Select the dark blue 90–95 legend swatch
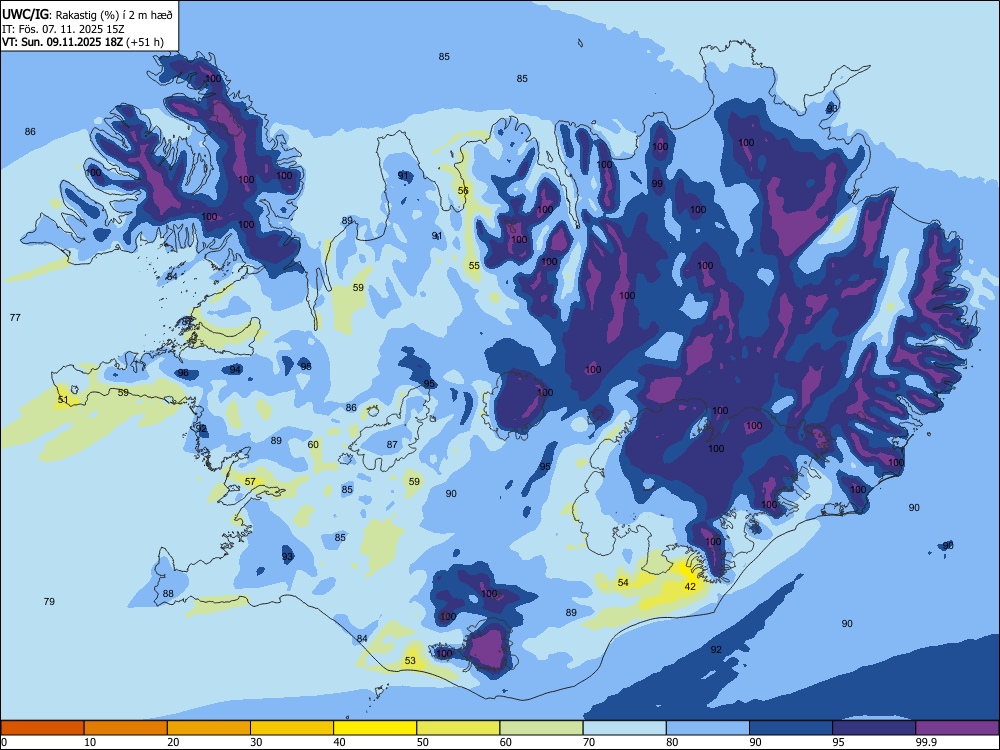Image resolution: width=1000 pixels, height=750 pixels. pos(791,728)
